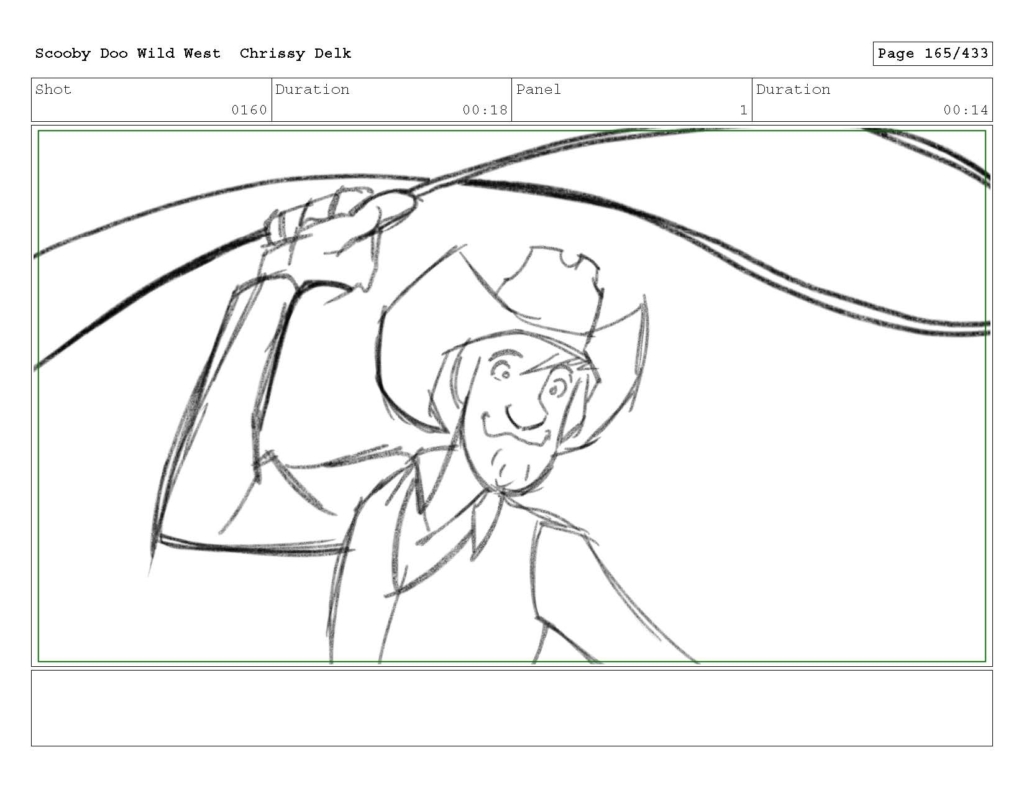
Task: Click the 'Scooby Doo Wild West' title text
Action: 128,54
